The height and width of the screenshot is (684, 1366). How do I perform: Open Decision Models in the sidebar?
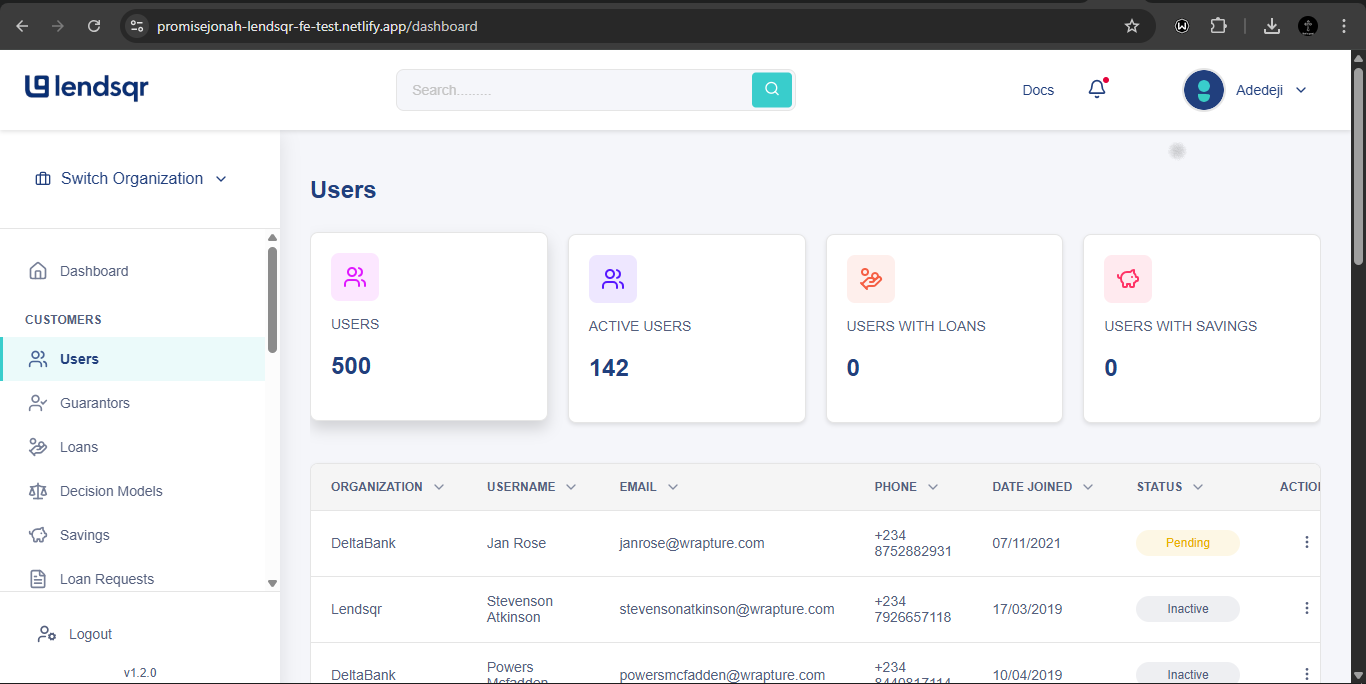pos(111,491)
